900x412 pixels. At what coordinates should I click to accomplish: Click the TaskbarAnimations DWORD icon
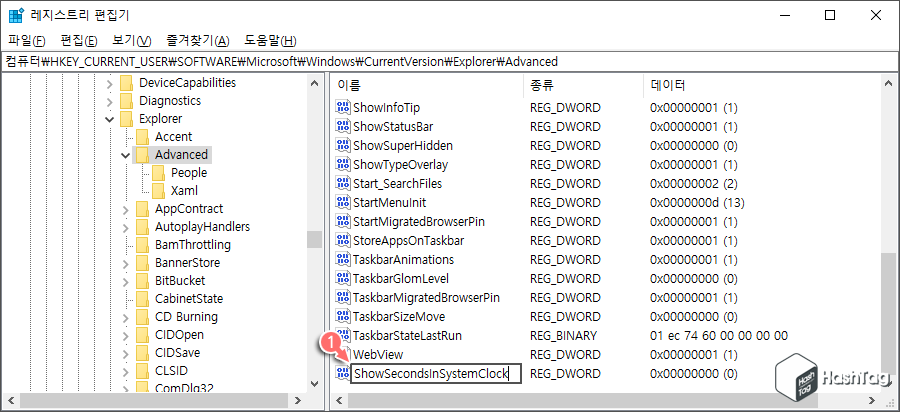coord(343,259)
